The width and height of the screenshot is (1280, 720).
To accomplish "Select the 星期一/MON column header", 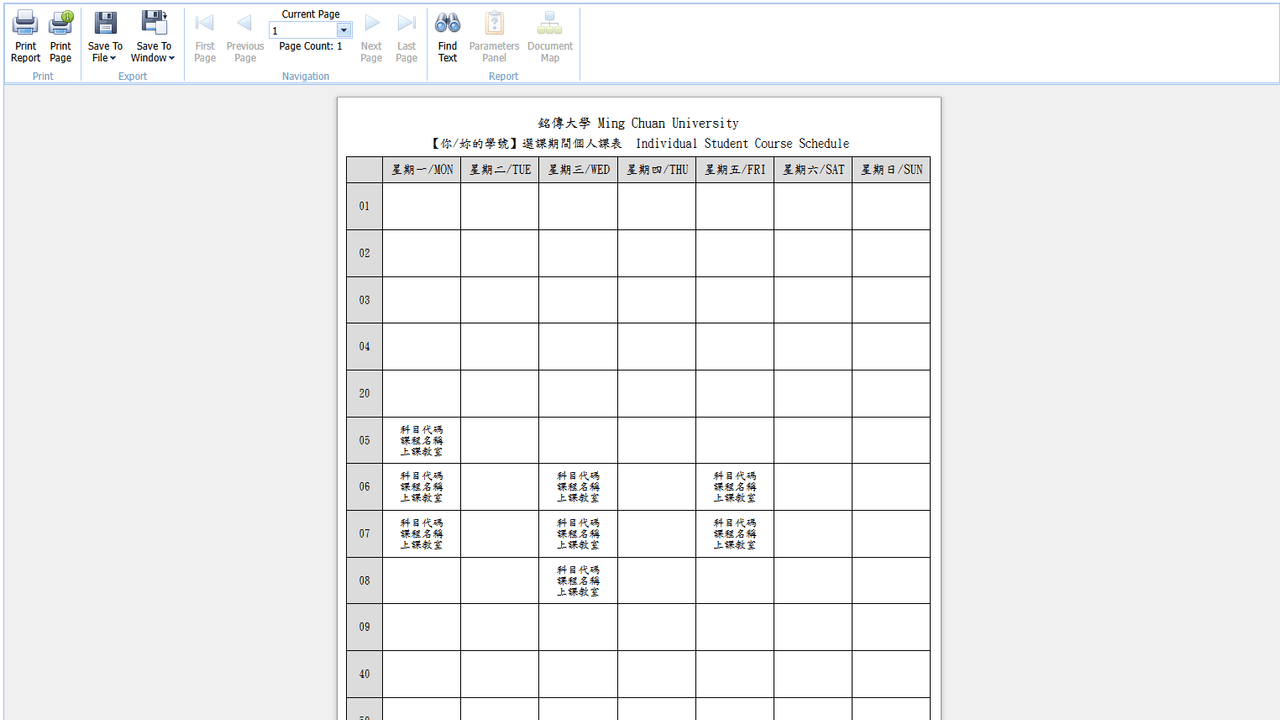I will click(x=422, y=170).
